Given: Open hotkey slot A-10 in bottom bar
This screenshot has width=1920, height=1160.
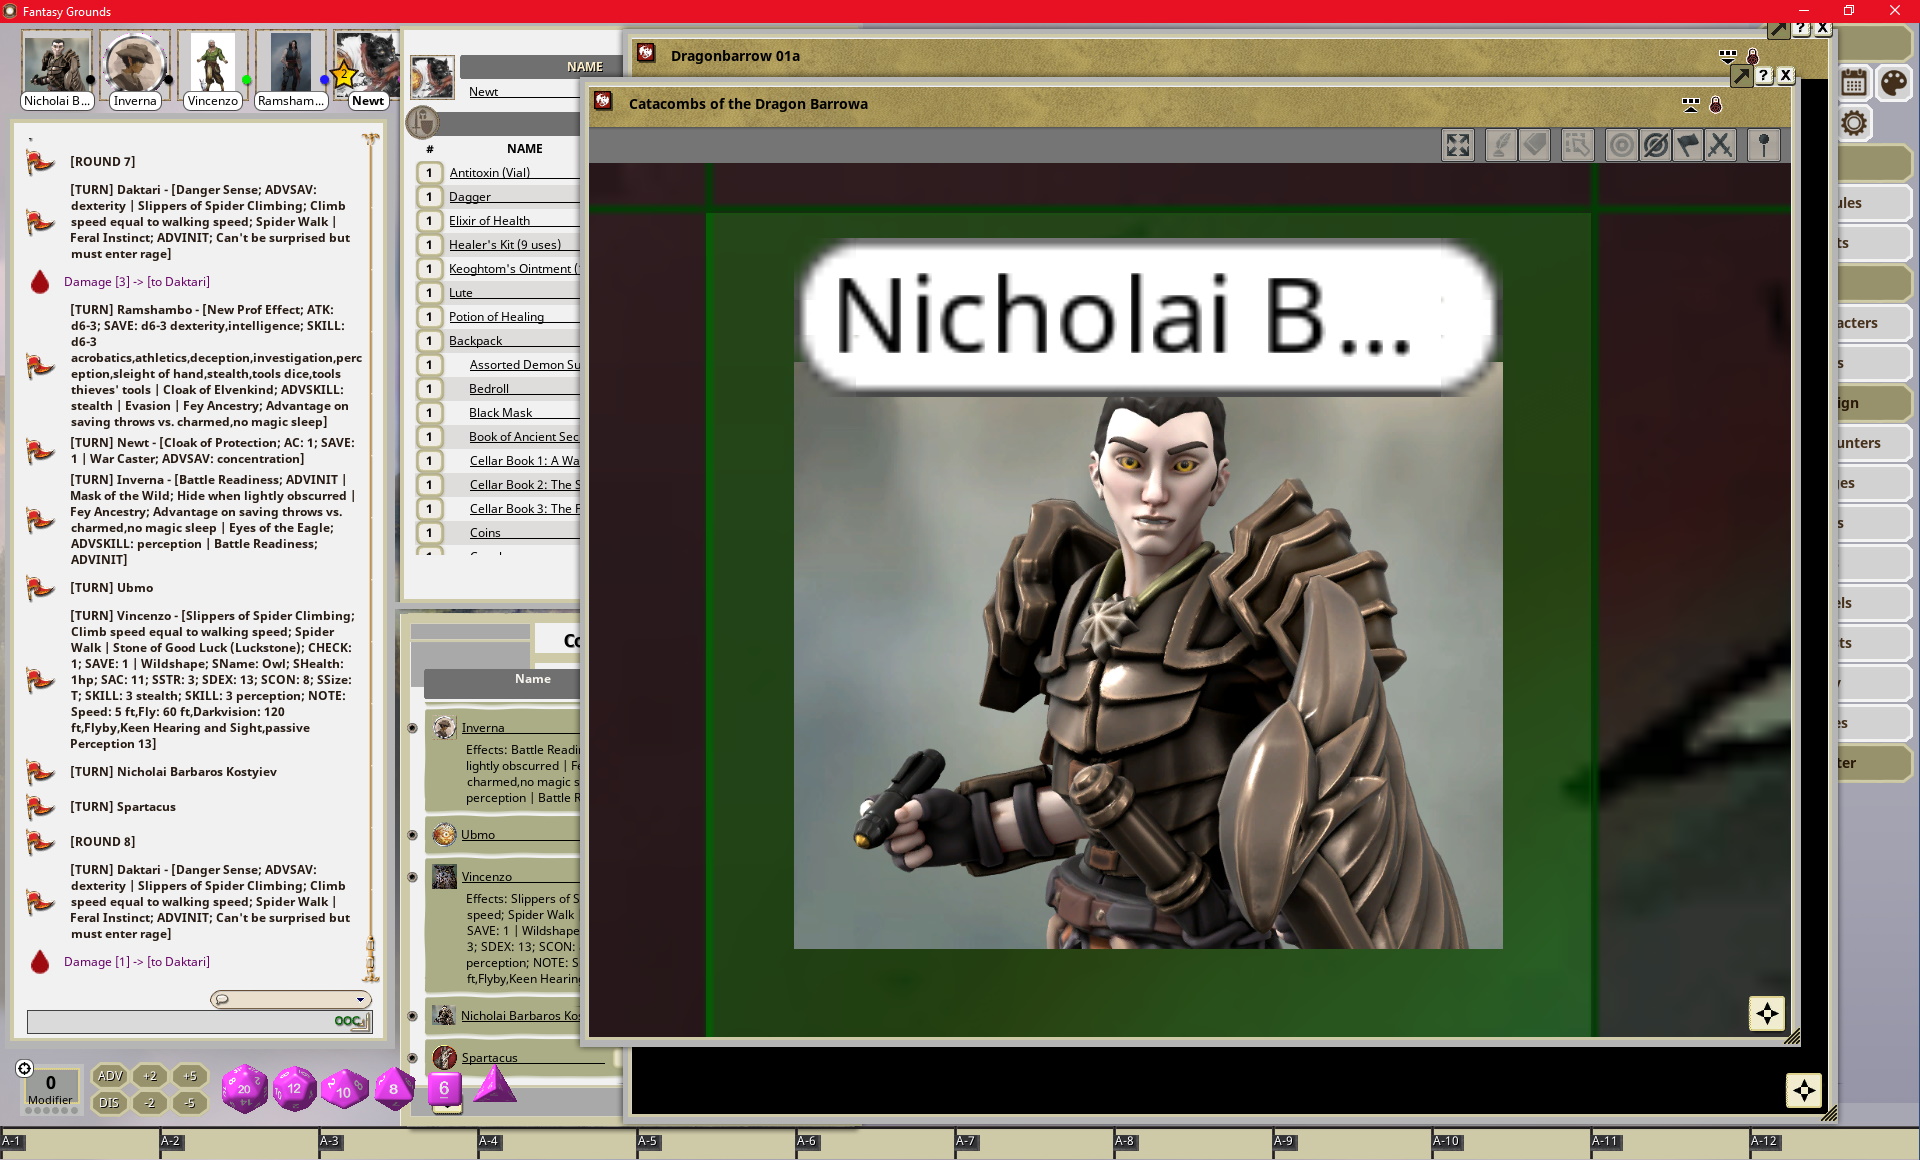Looking at the screenshot, I should click(1510, 1145).
